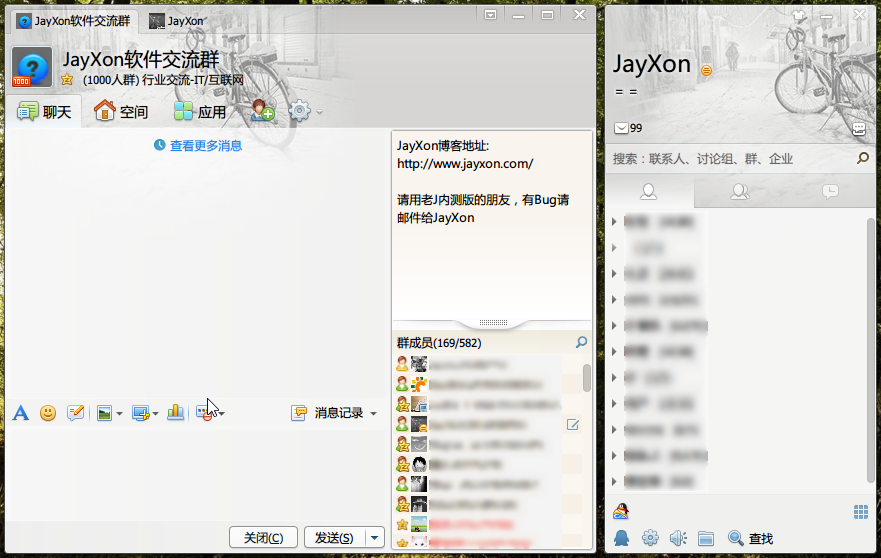Open system settings gear in main panel bottom
The width and height of the screenshot is (881, 558).
point(650,538)
